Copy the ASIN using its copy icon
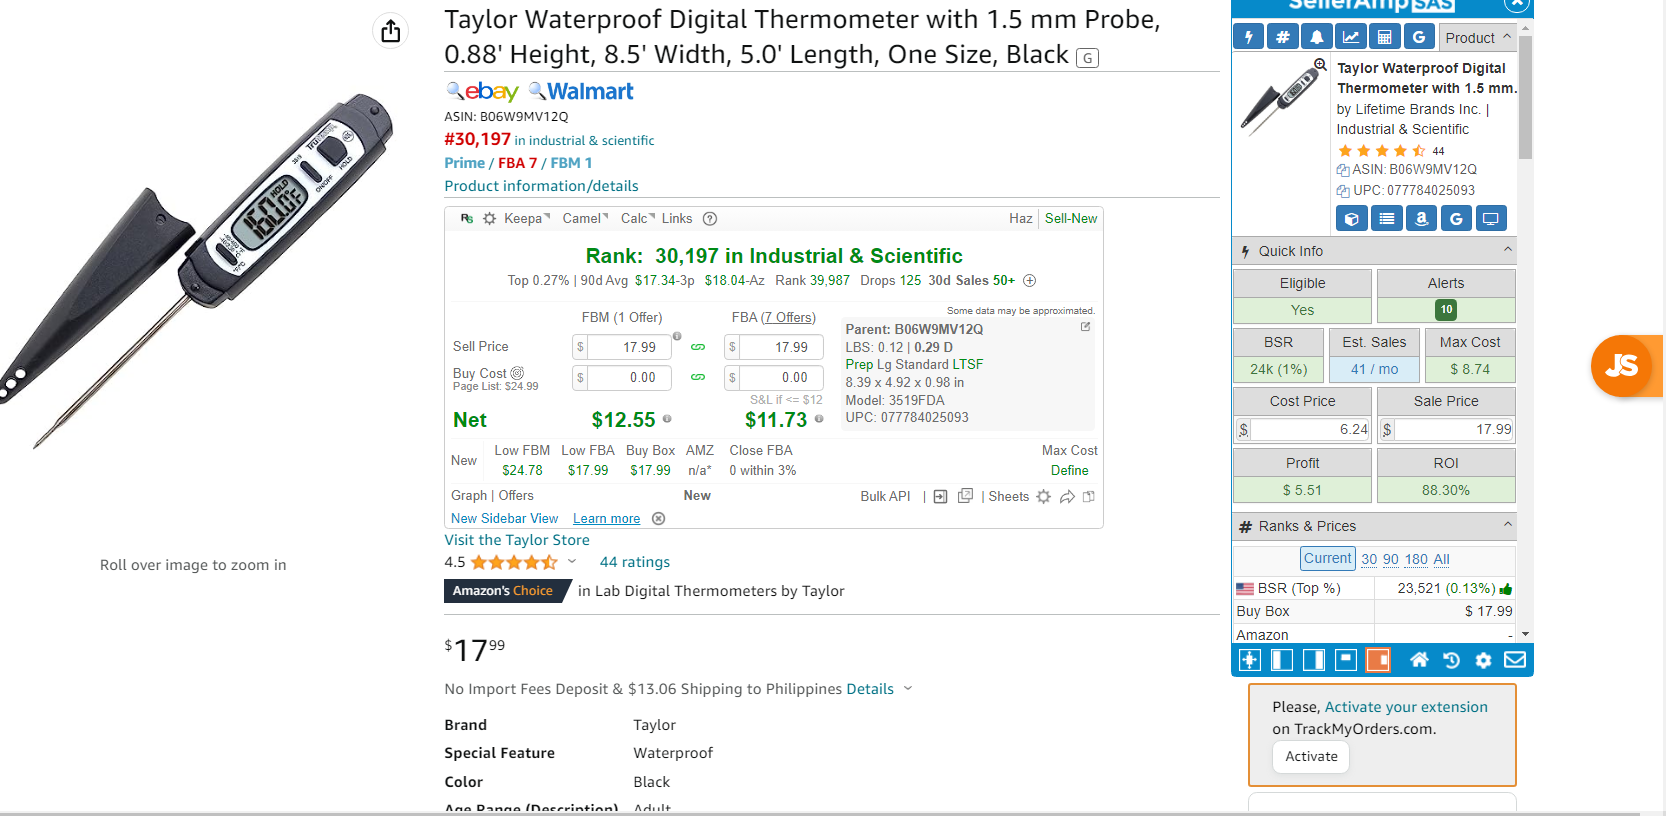The image size is (1666, 816). 1343,170
